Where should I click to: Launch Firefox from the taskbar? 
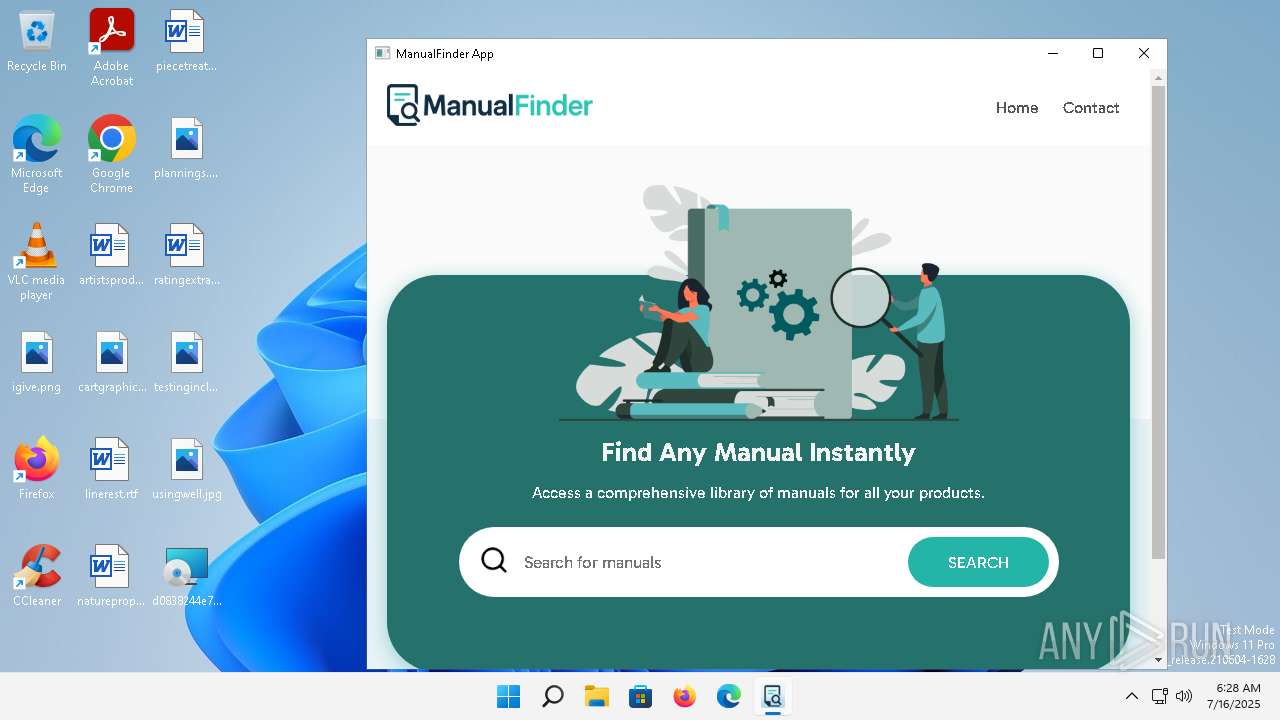click(684, 696)
